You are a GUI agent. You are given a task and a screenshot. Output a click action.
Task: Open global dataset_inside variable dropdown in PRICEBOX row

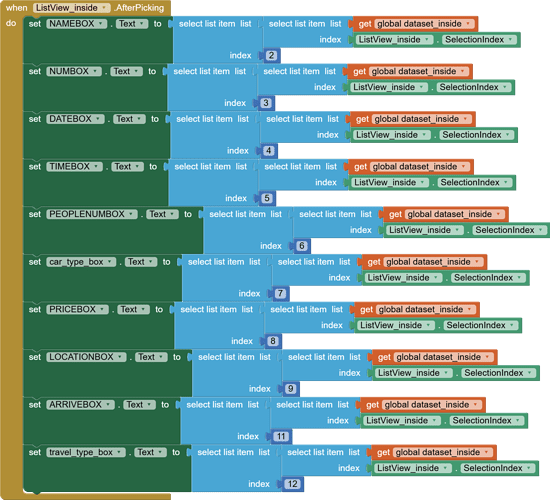coord(426,309)
